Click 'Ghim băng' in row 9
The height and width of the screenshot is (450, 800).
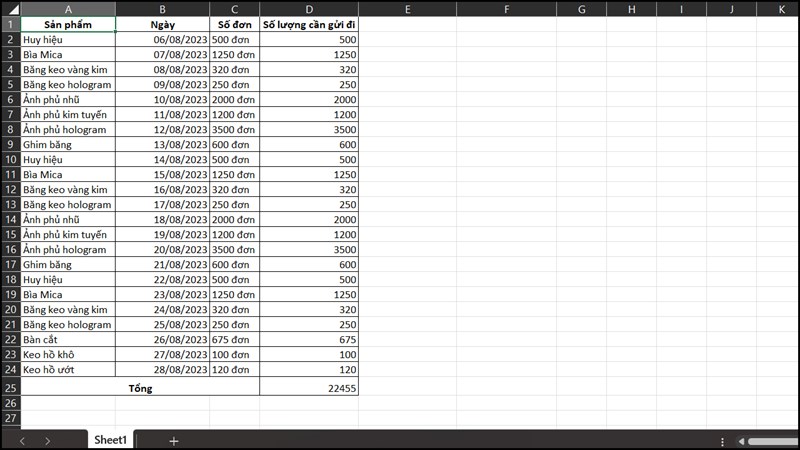[68, 144]
